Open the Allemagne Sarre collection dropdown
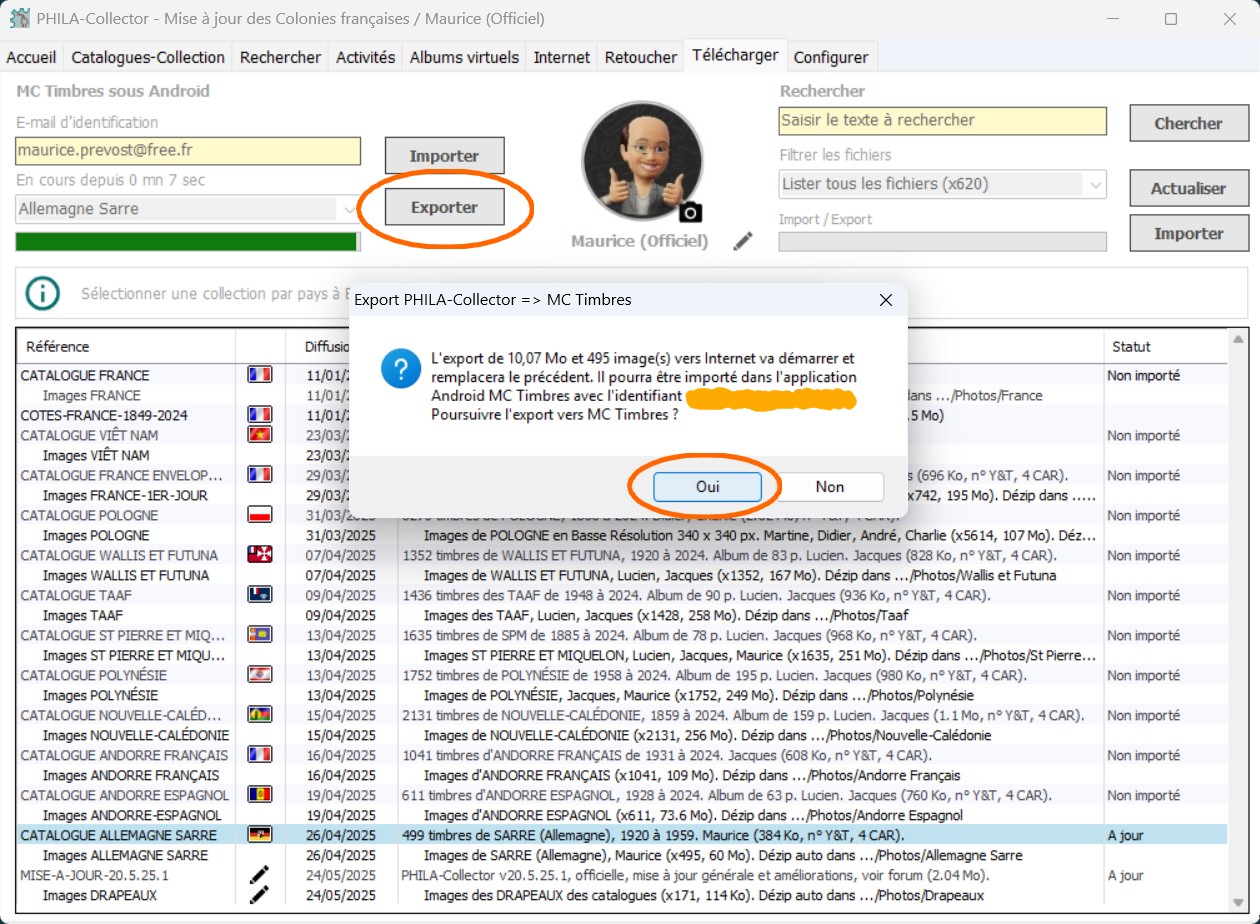Viewport: 1260px width, 924px height. (188, 209)
